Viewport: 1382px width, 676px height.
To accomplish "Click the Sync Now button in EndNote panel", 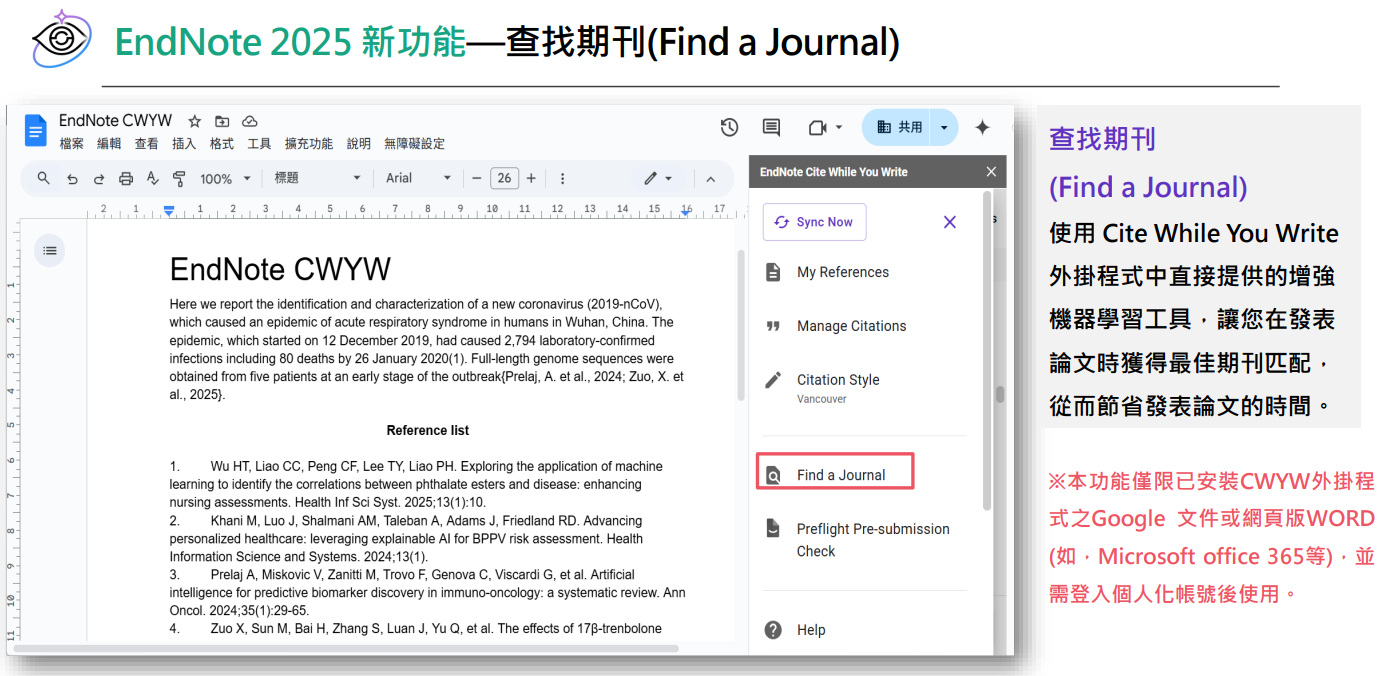I will tap(814, 221).
